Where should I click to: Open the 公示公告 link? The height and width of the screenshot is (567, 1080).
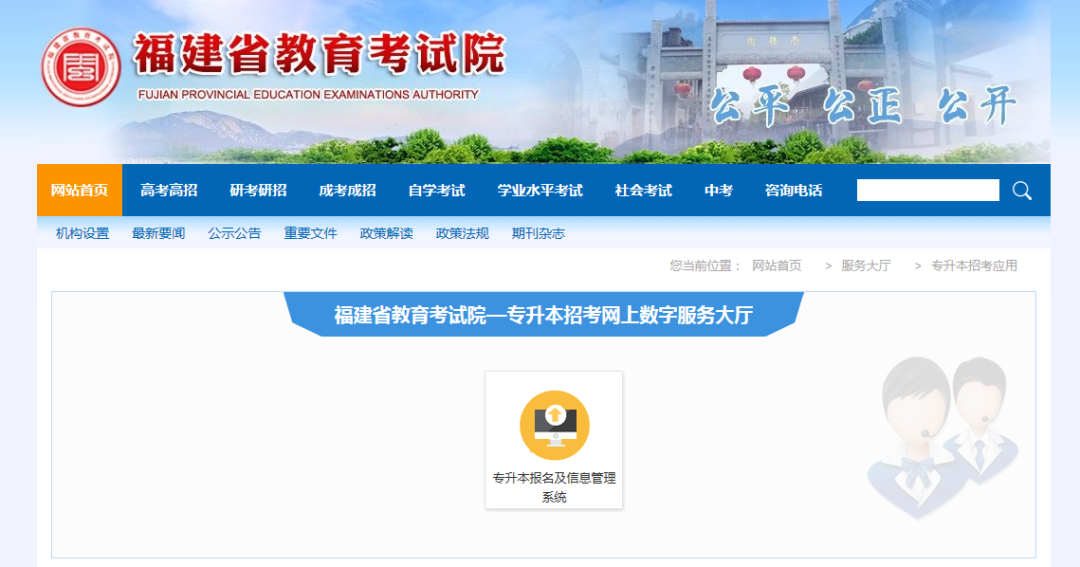coord(234,233)
